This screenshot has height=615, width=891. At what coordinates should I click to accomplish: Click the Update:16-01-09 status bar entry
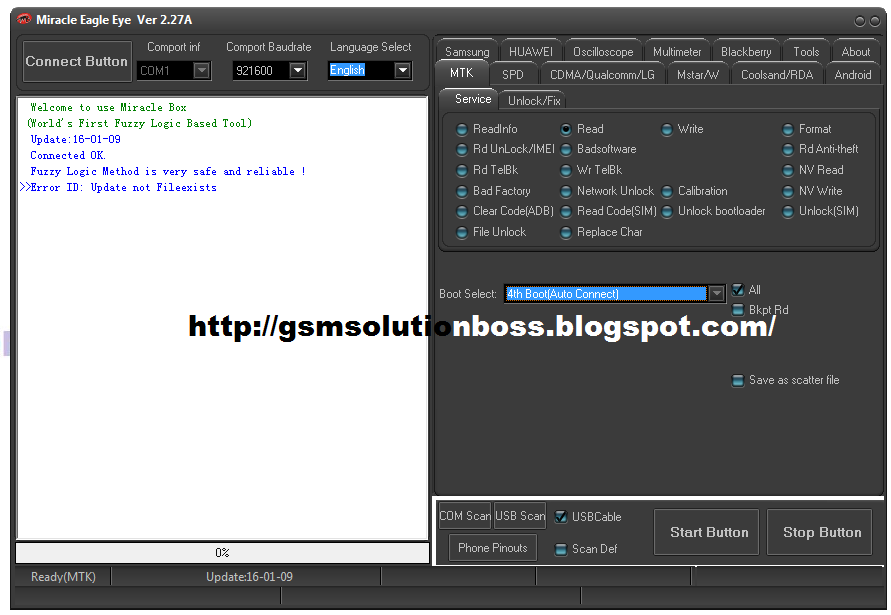249,577
